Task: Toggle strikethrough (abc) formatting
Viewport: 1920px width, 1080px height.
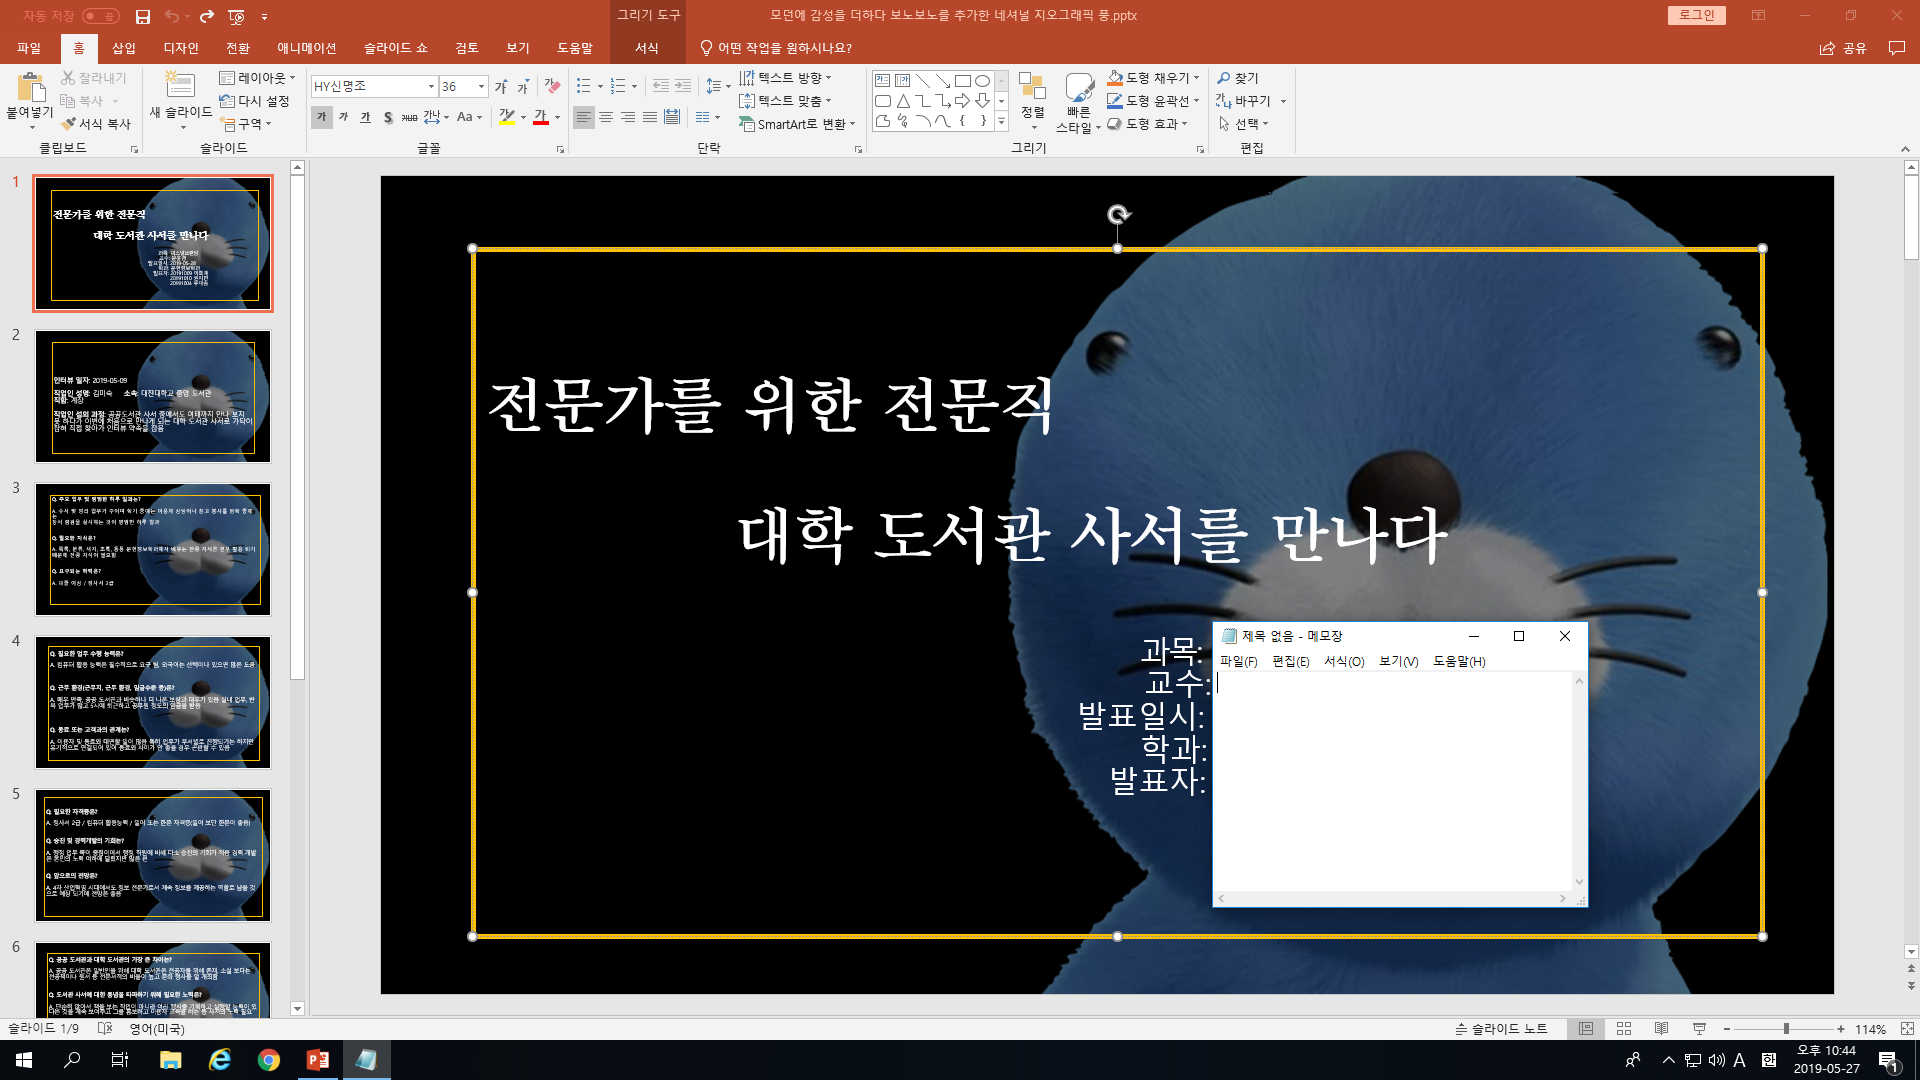Action: point(409,117)
